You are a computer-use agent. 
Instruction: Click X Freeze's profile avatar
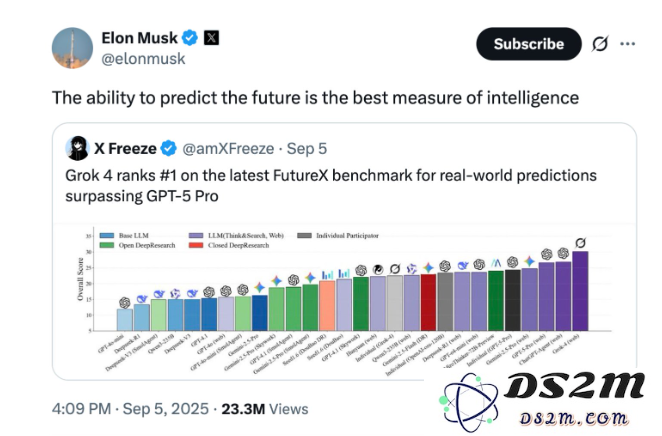pyautogui.click(x=77, y=148)
